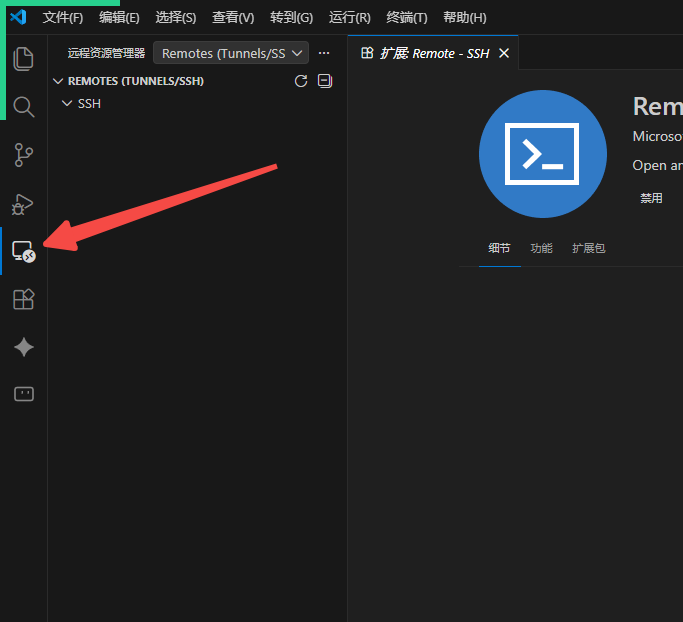Open the Explorer view in activity bar
The width and height of the screenshot is (683, 622).
[x=23, y=59]
